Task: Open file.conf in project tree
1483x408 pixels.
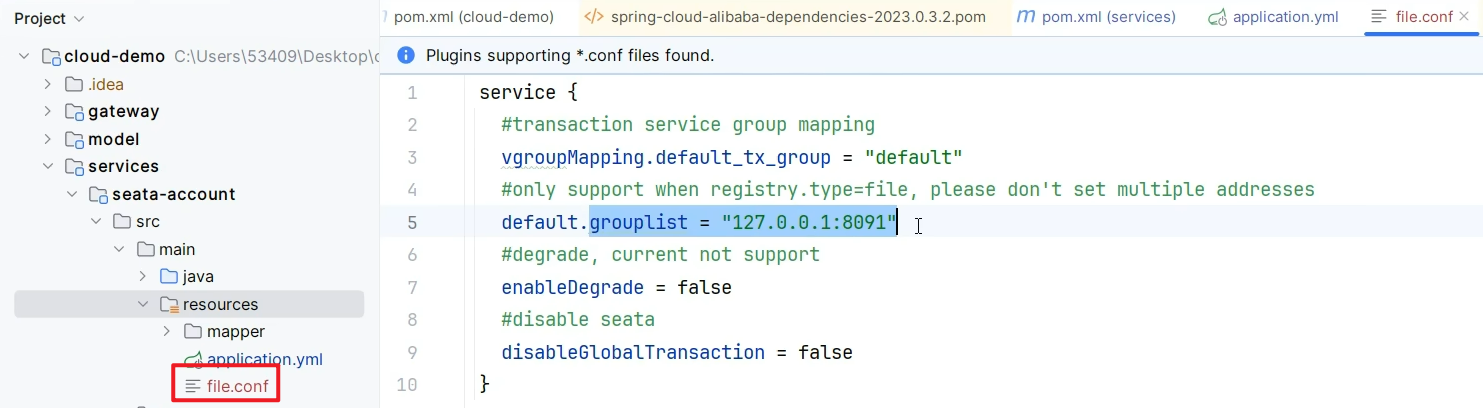Action: (x=238, y=386)
